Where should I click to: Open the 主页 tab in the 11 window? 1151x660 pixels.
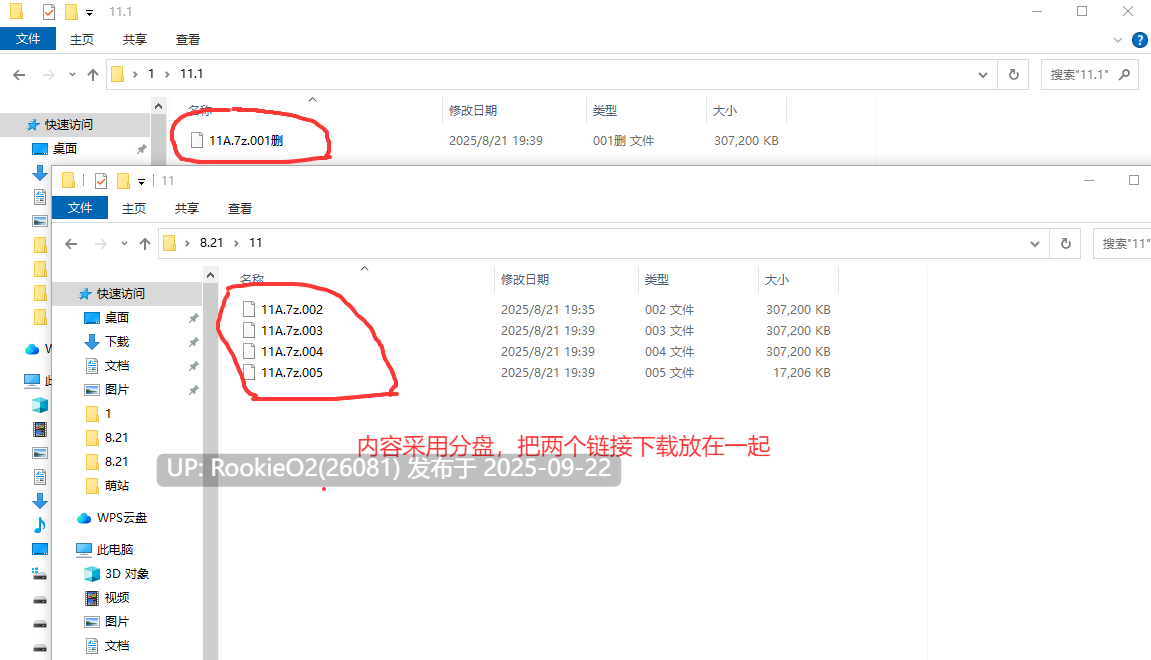tap(134, 208)
